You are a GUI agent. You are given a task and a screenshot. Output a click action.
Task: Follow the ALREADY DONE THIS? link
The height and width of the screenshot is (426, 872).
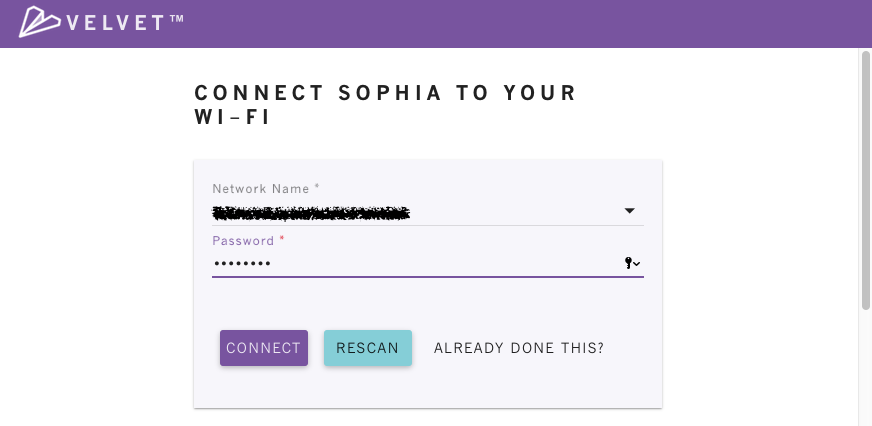coord(519,348)
